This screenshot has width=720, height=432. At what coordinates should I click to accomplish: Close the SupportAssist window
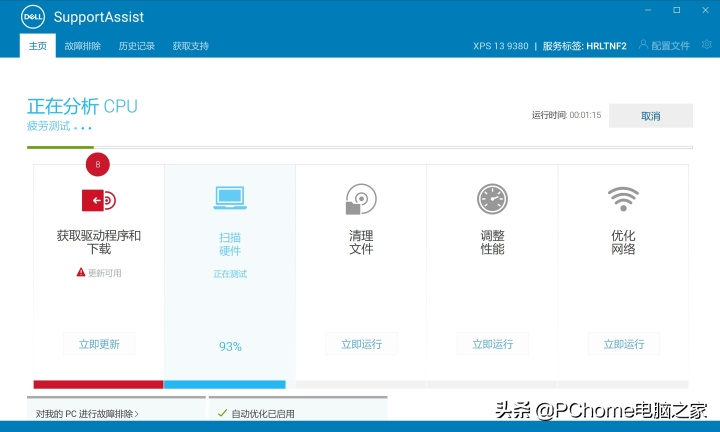click(x=705, y=10)
